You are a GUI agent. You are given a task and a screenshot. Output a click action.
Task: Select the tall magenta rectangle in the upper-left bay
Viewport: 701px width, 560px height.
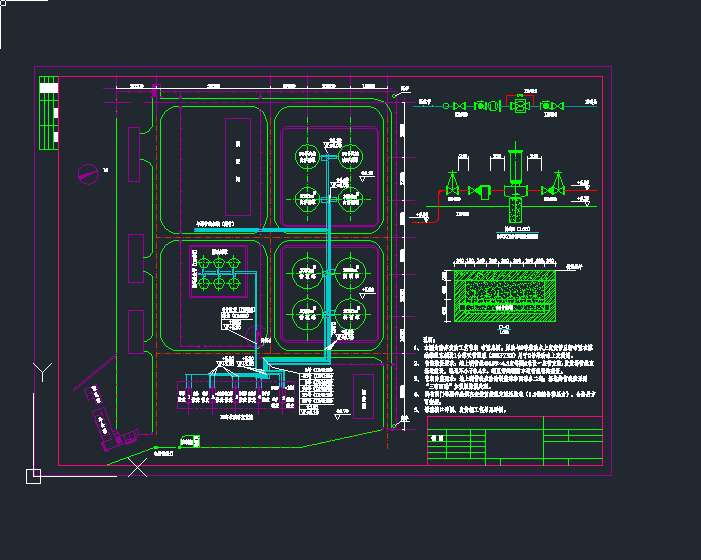[x=237, y=163]
